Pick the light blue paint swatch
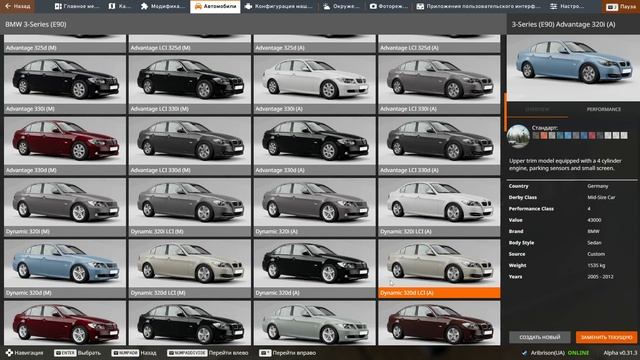 [568, 136]
